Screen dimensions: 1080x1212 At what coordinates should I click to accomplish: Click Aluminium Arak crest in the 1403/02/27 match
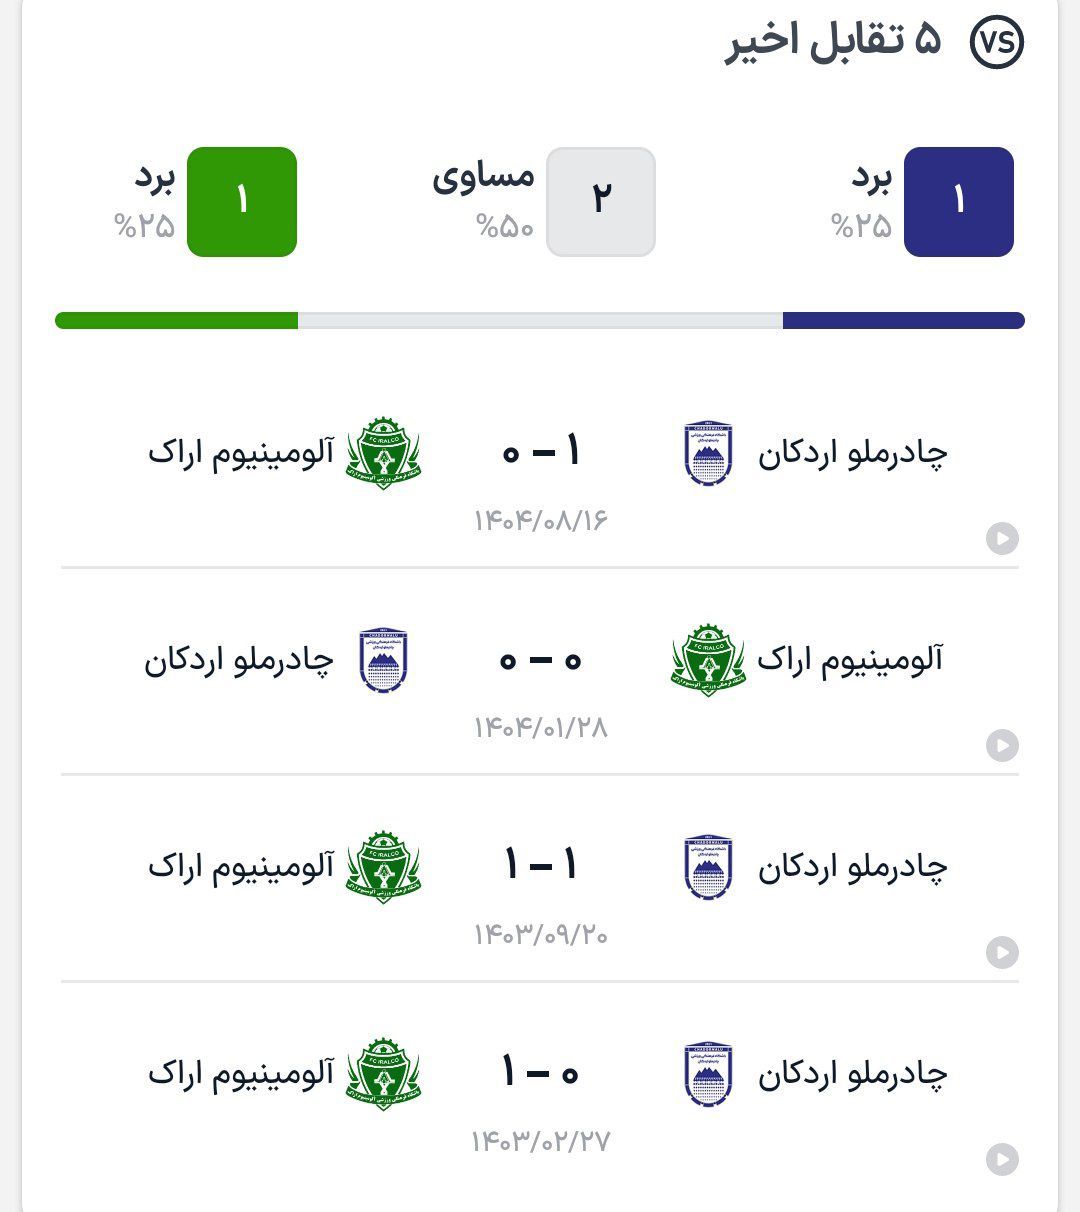point(383,1074)
